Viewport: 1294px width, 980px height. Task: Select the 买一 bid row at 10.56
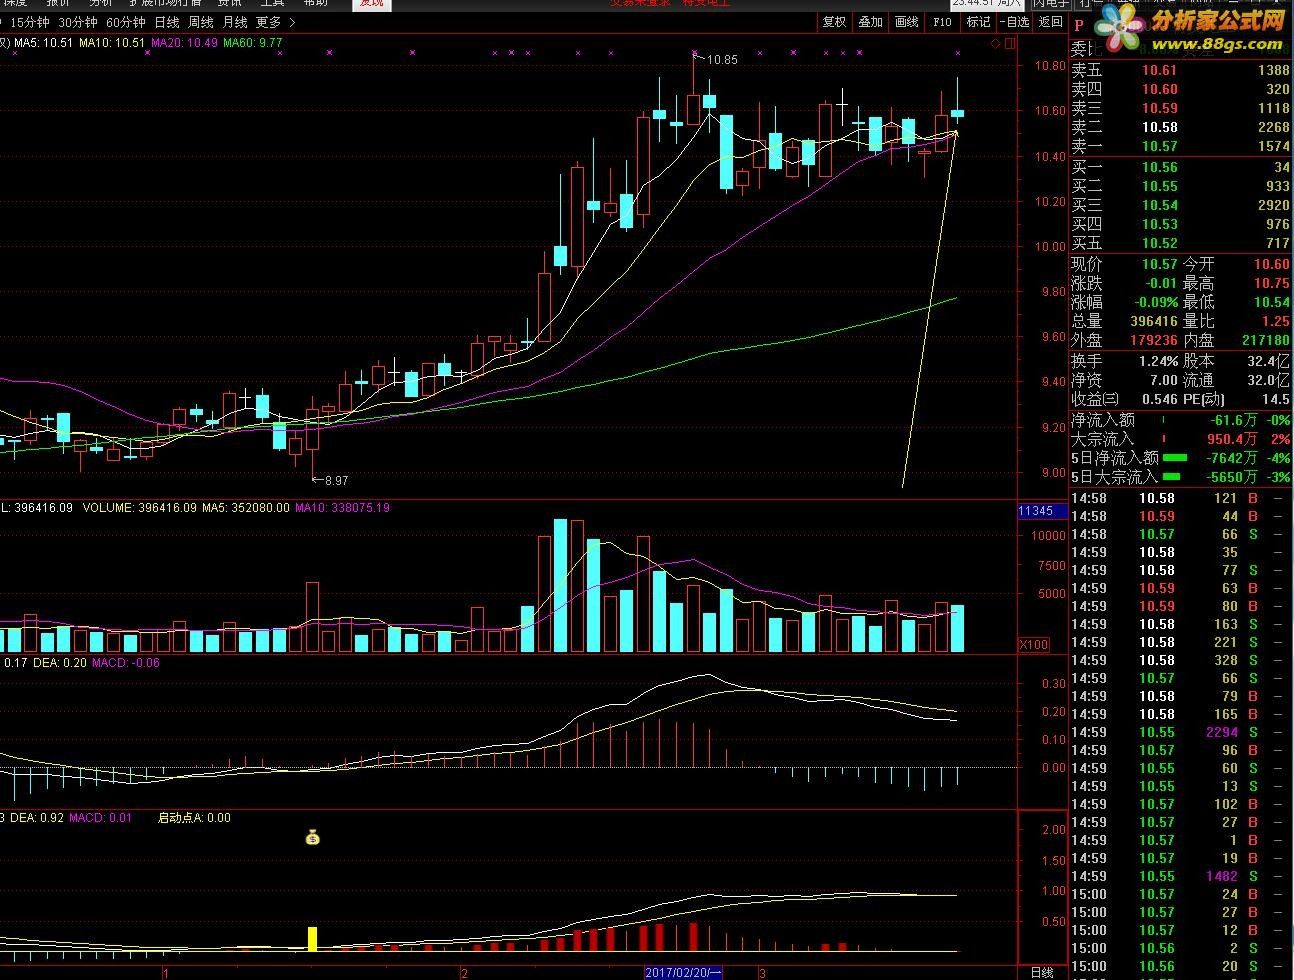point(1181,167)
